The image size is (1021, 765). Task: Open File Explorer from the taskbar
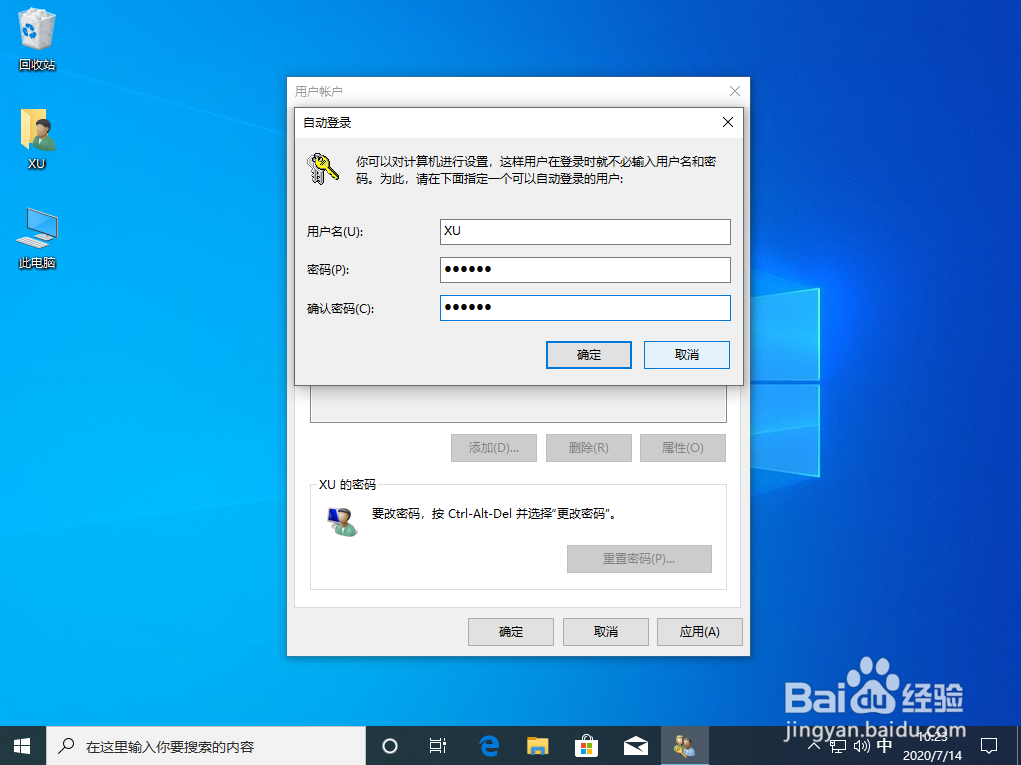tap(537, 745)
